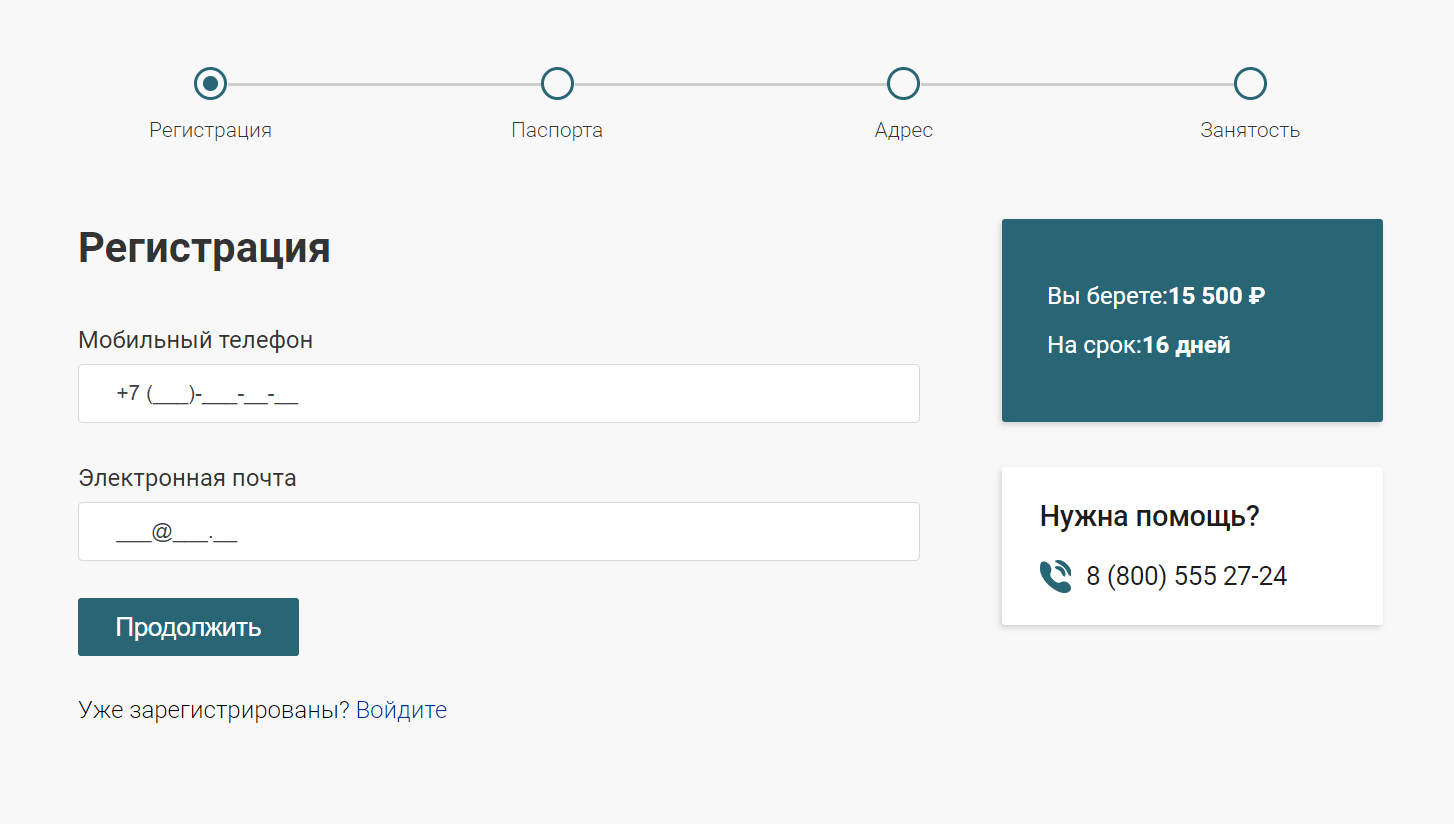Click the Уже зарегистрированы? text
The width and height of the screenshot is (1454, 824).
click(x=214, y=710)
